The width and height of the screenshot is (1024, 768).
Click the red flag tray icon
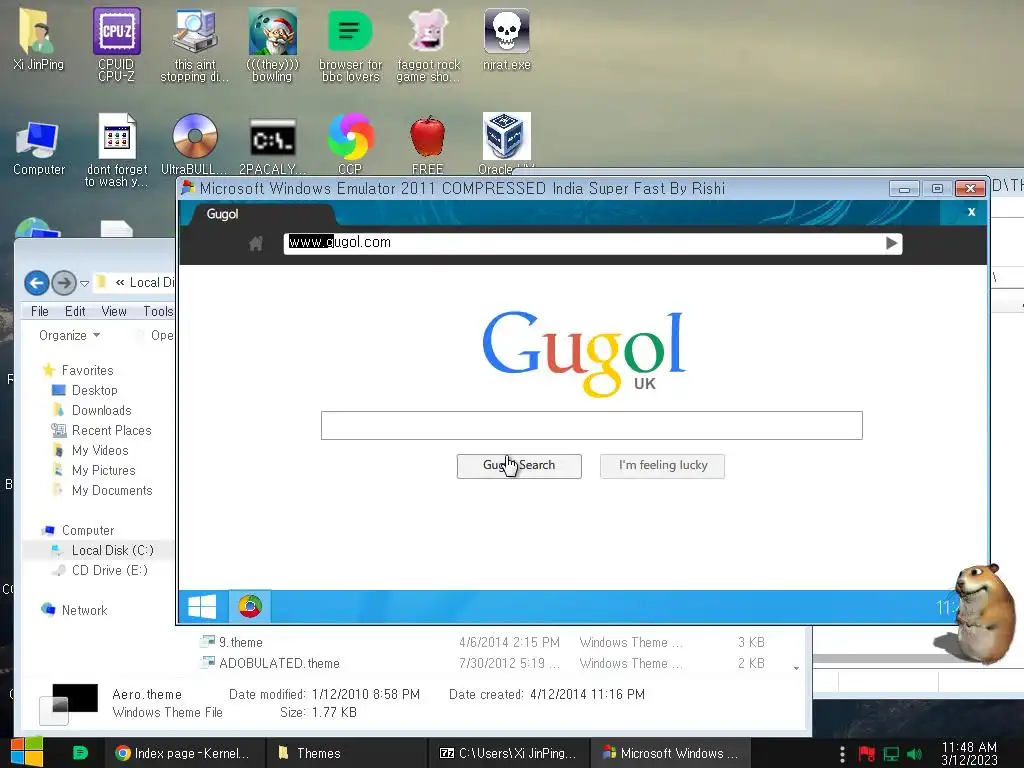tap(867, 754)
